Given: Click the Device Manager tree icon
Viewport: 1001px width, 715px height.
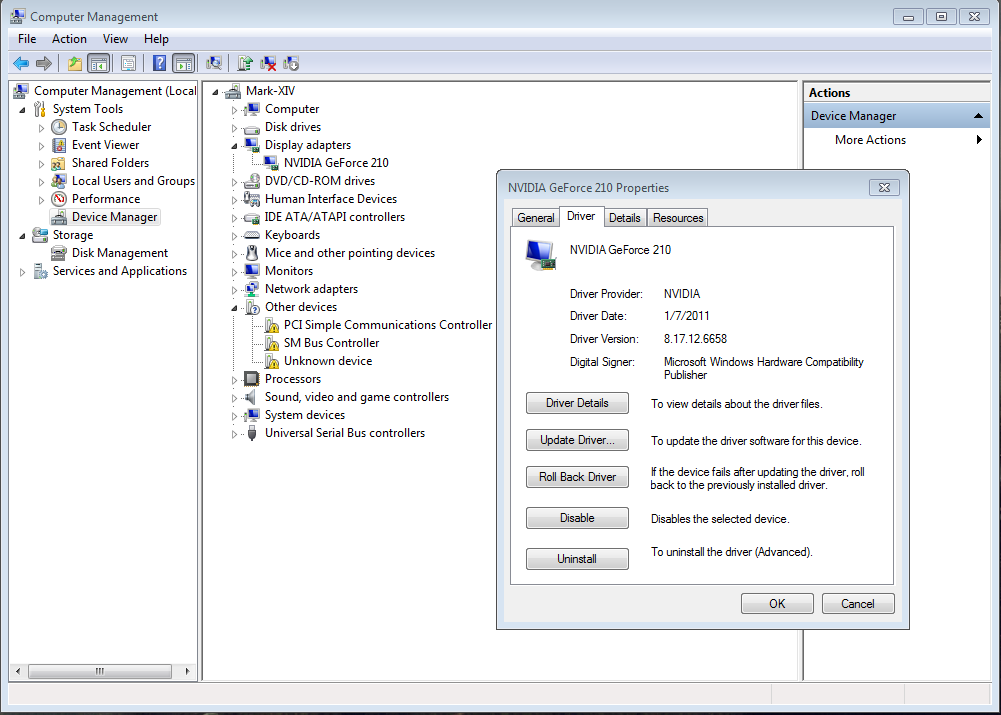Looking at the screenshot, I should (x=59, y=217).
